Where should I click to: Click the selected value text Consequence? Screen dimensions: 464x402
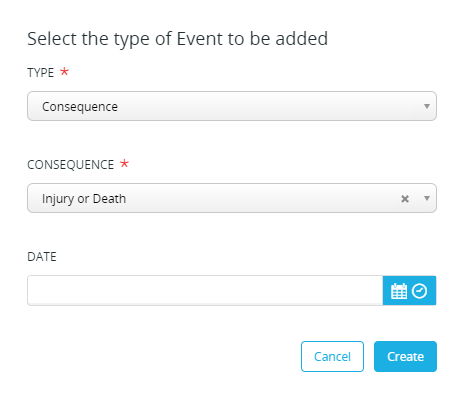tap(80, 107)
